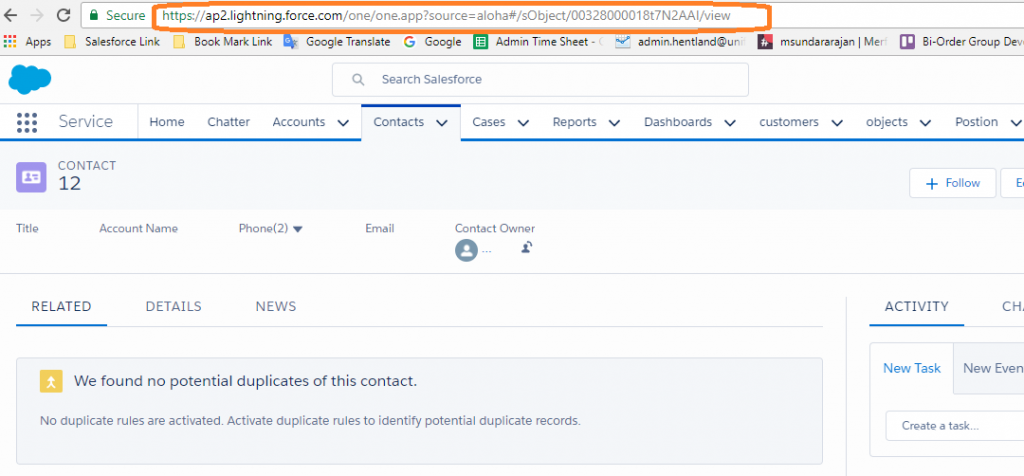This screenshot has width=1024, height=476.
Task: Open the Google Translate bookmark
Action: [337, 42]
